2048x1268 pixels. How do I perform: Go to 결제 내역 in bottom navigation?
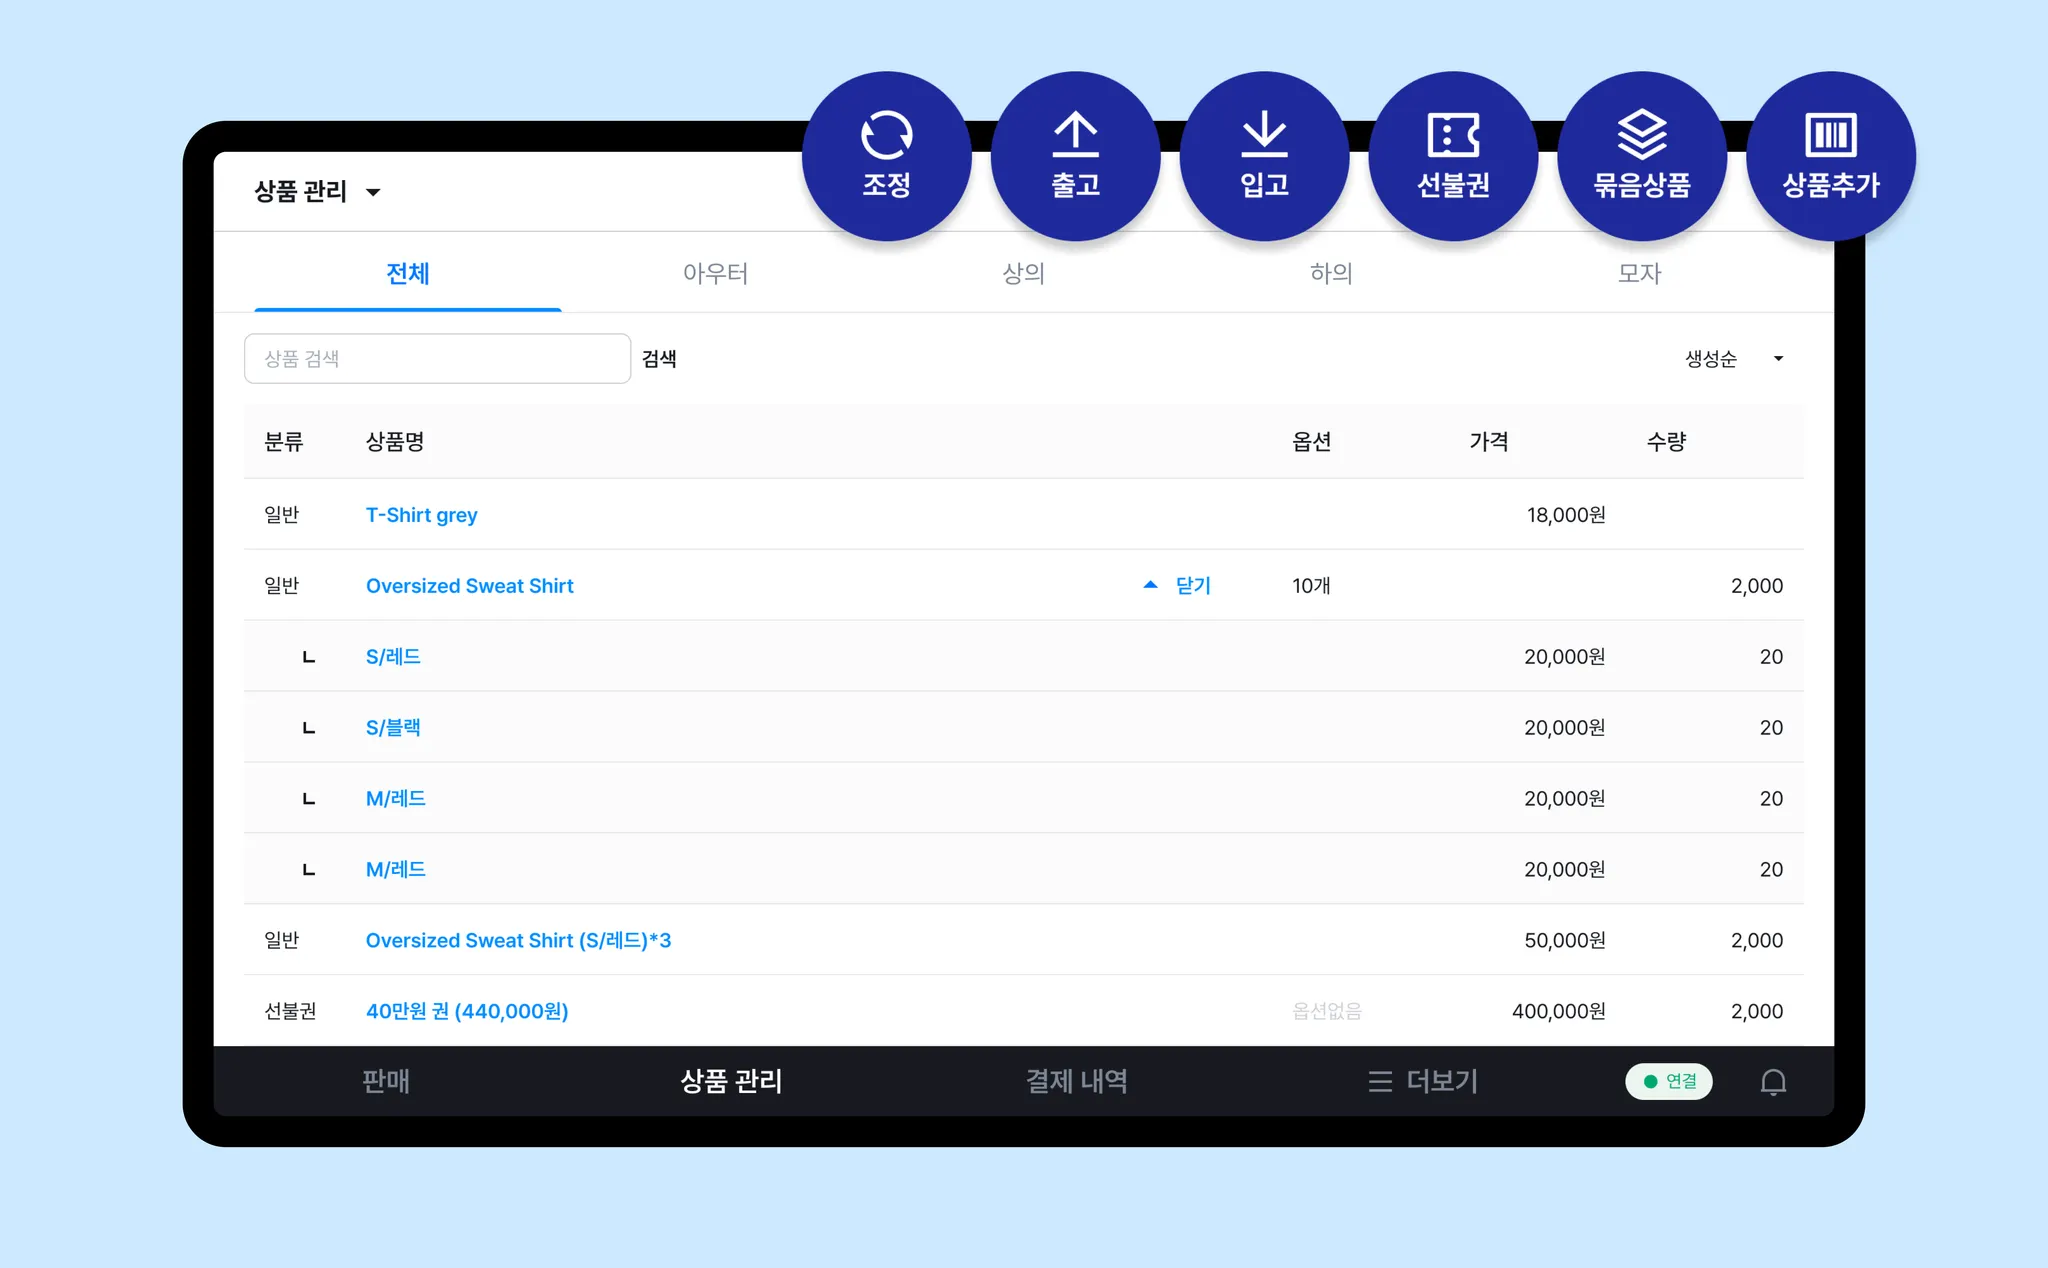tap(1076, 1082)
